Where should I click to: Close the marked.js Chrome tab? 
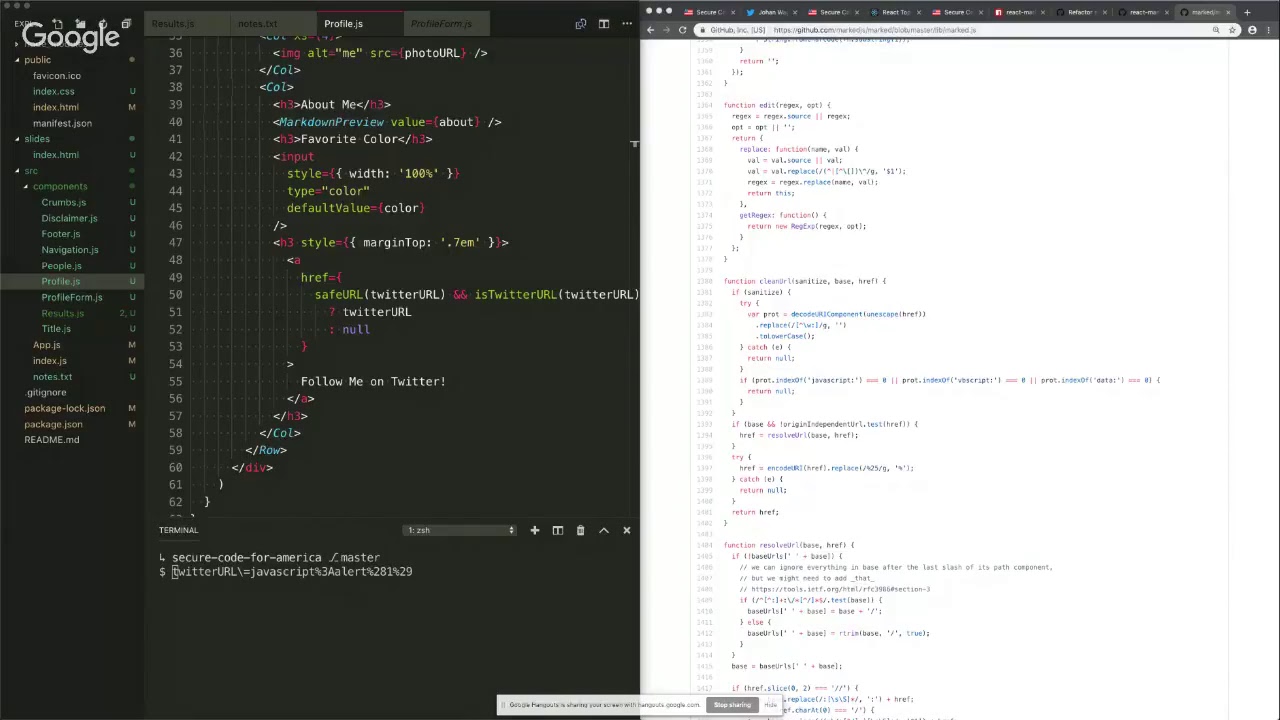click(1229, 12)
